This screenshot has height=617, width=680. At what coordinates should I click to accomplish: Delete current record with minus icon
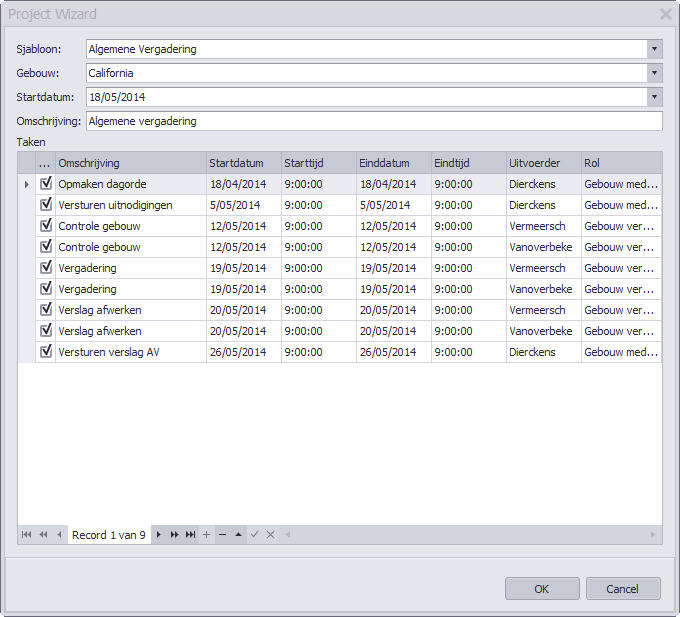[x=222, y=535]
